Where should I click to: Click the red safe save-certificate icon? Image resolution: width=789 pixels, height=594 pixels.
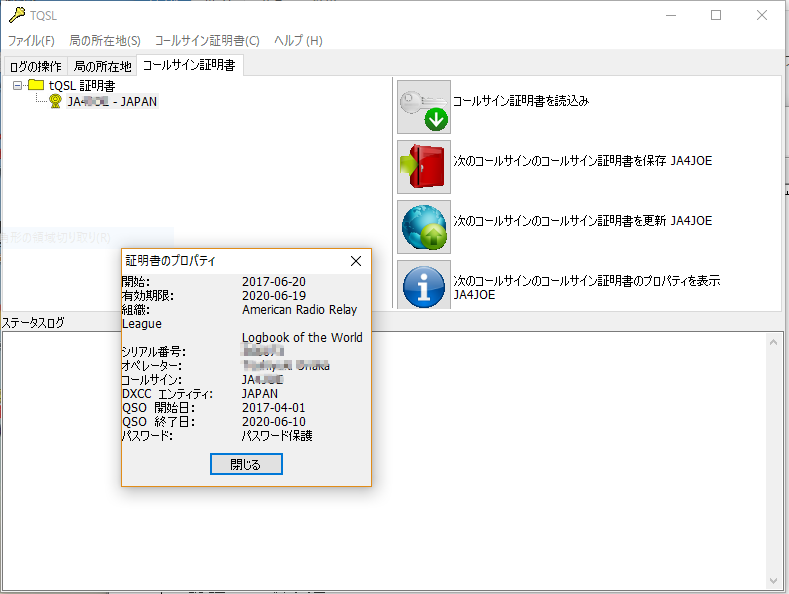click(x=424, y=167)
